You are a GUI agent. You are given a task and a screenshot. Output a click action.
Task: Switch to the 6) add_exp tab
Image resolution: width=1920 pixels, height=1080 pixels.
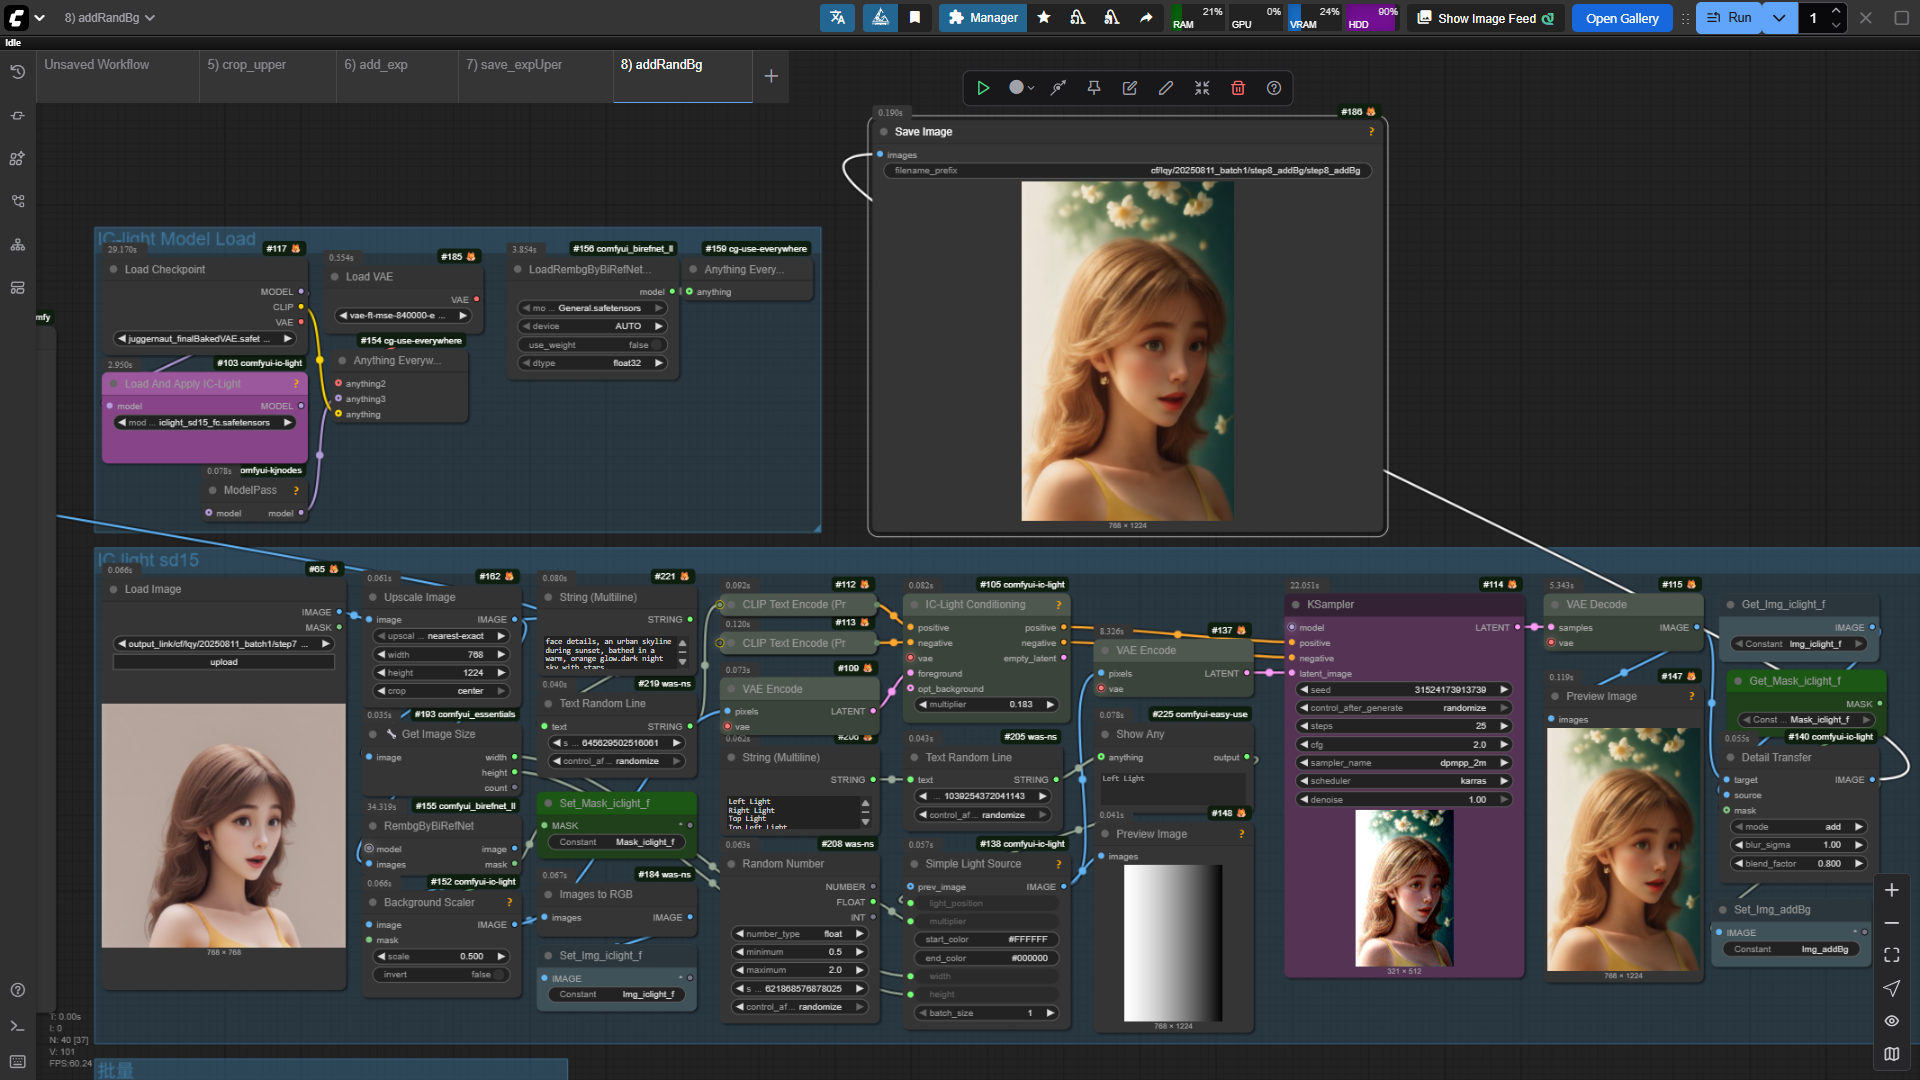pos(376,65)
